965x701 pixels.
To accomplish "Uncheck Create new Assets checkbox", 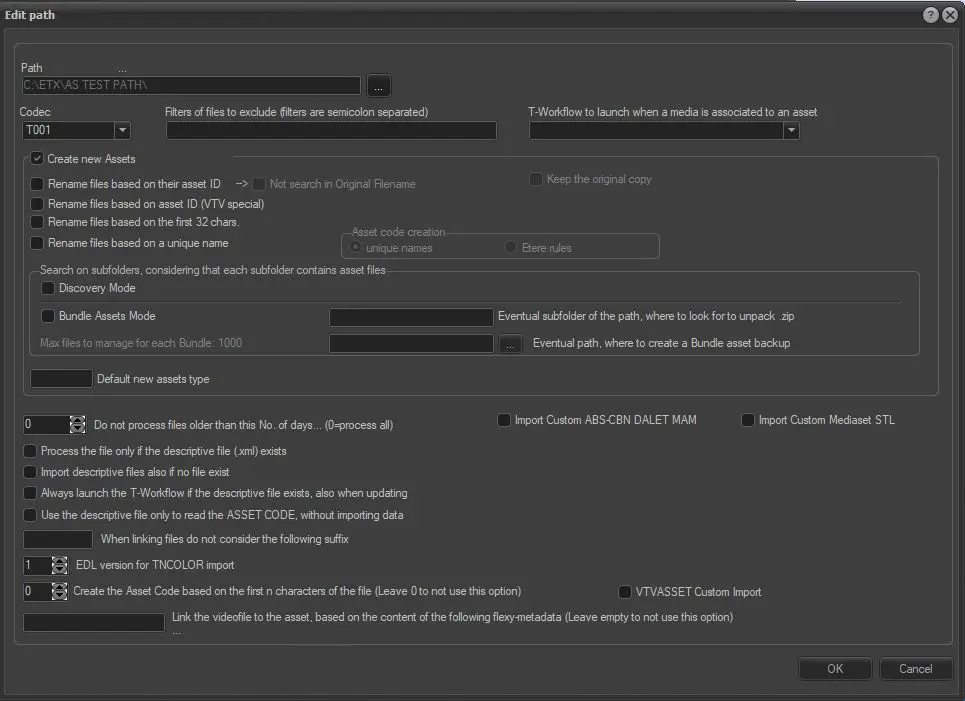I will (x=38, y=159).
